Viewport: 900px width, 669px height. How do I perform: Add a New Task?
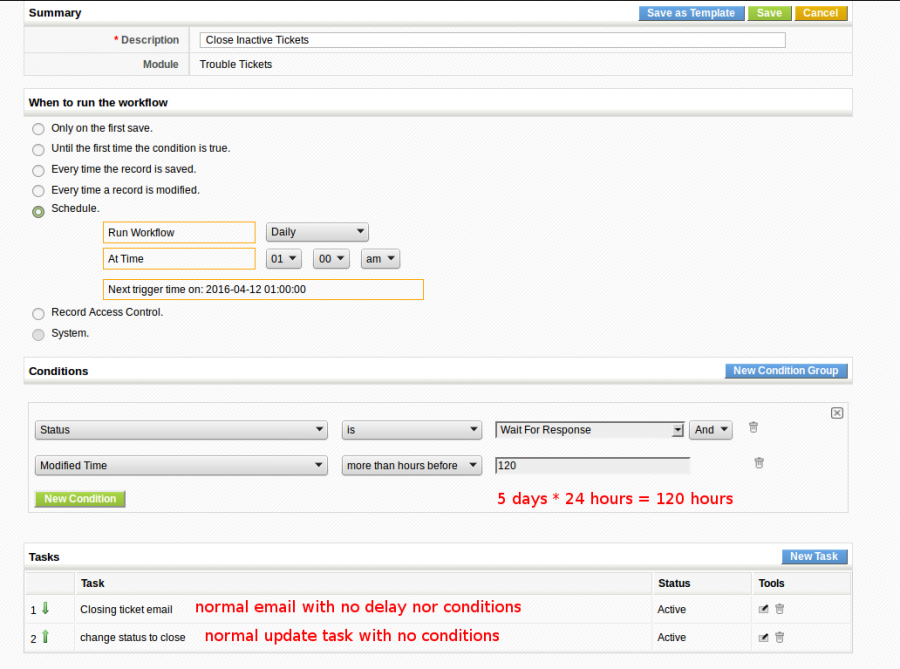point(814,557)
